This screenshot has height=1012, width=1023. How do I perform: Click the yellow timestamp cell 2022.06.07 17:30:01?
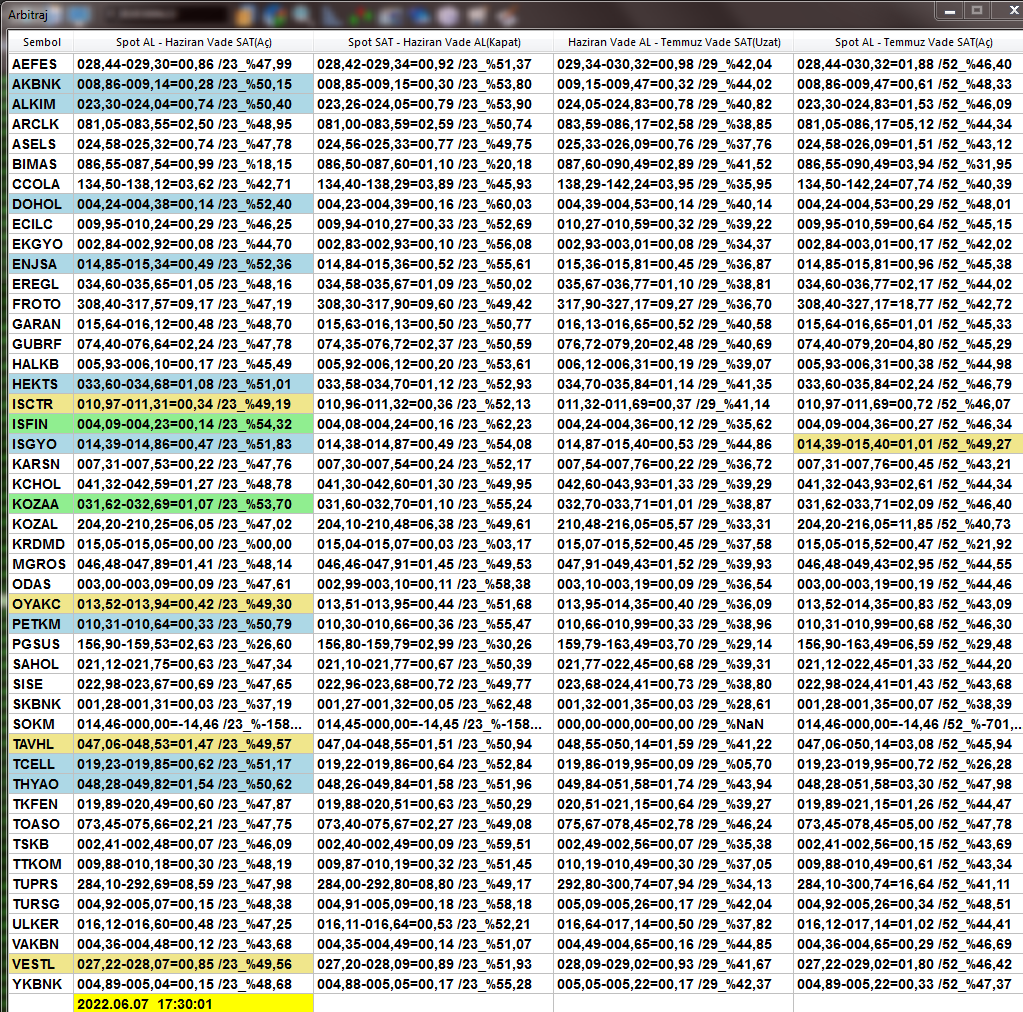pos(194,1004)
